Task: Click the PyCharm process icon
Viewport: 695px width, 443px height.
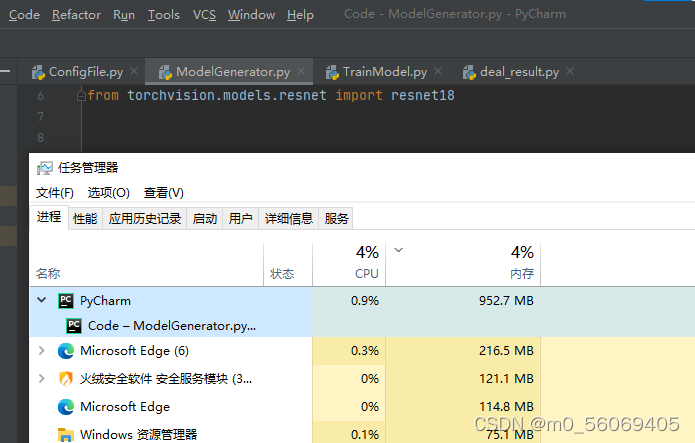Action: point(66,301)
